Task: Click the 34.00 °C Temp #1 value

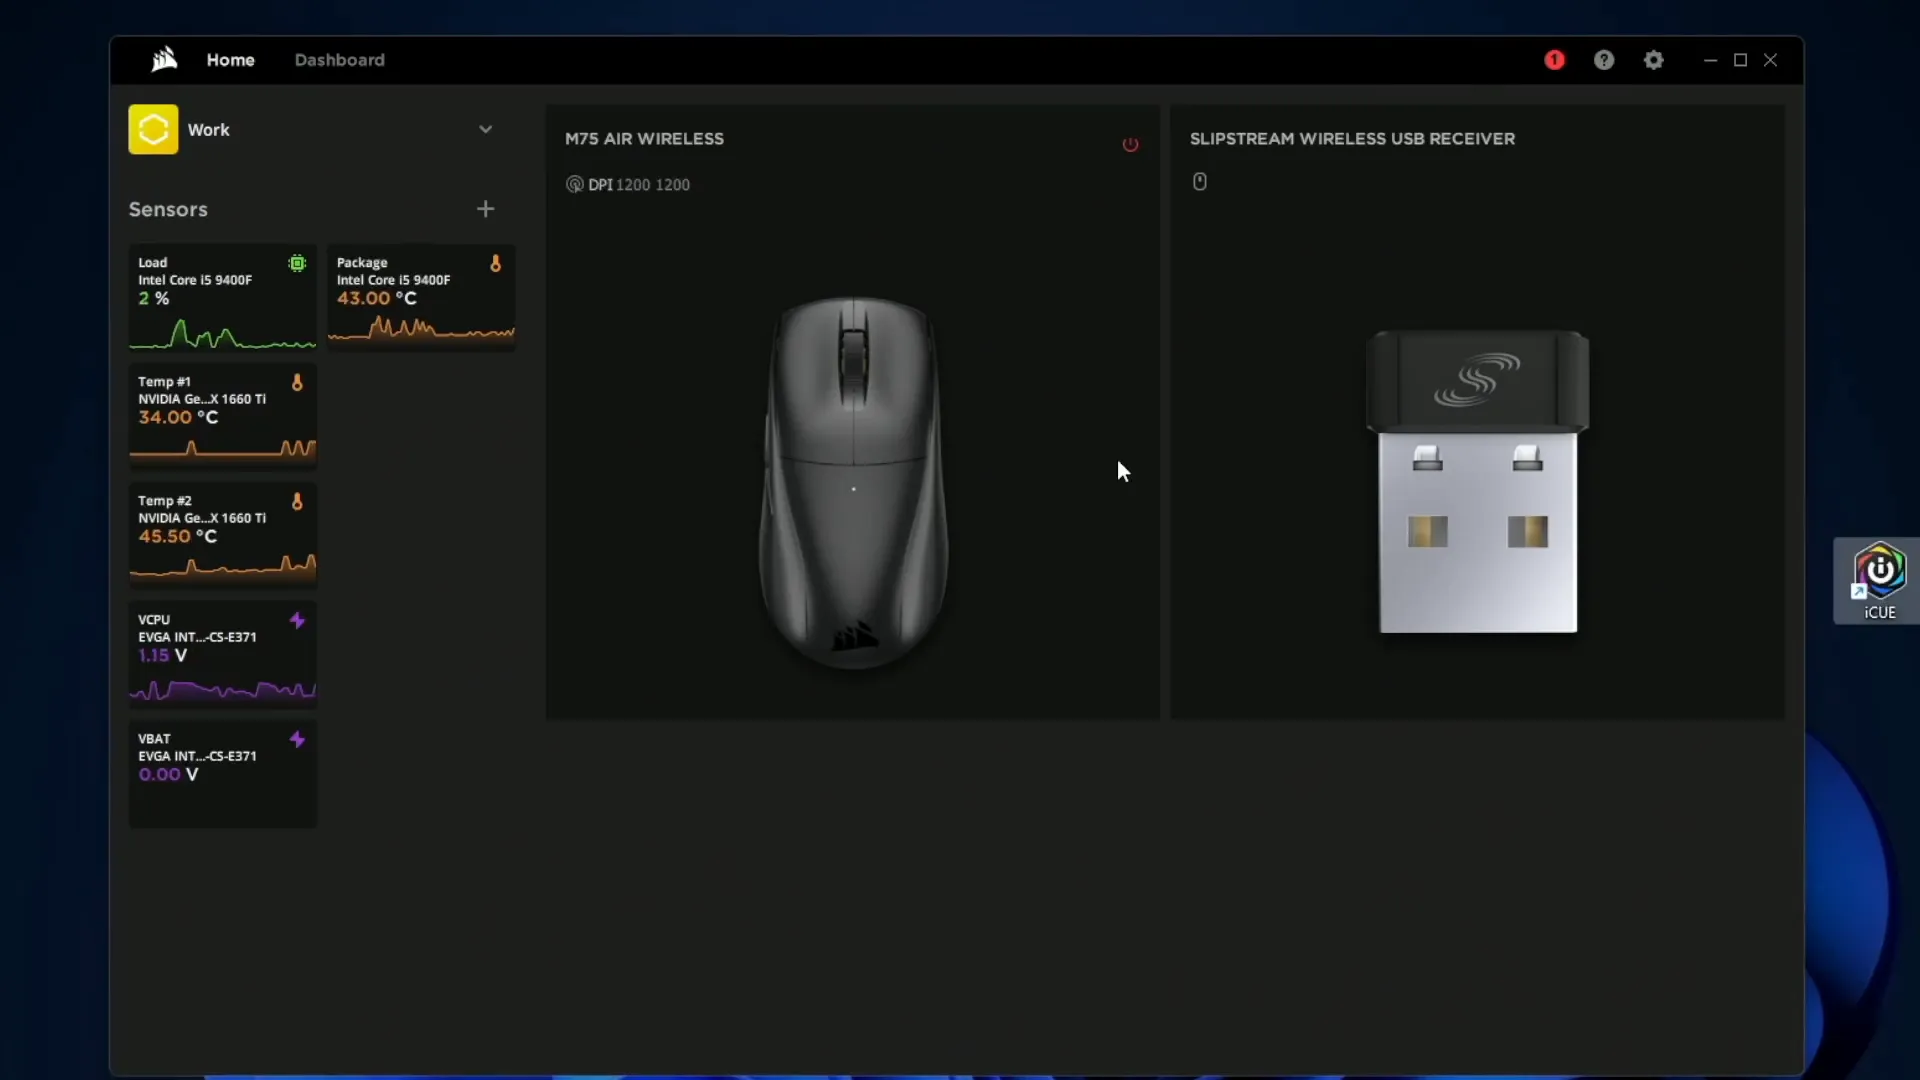Action: pos(178,417)
